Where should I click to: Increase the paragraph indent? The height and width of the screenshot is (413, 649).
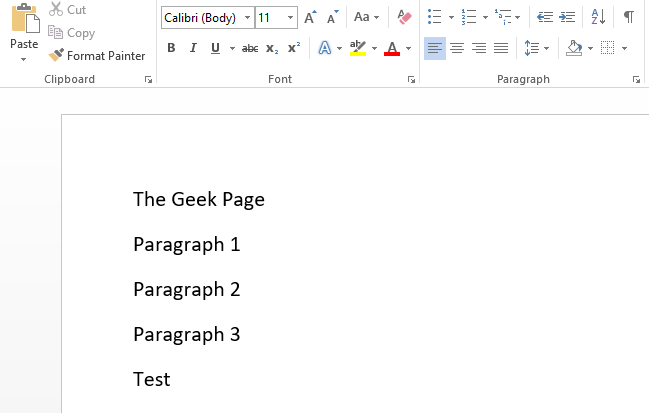[567, 17]
